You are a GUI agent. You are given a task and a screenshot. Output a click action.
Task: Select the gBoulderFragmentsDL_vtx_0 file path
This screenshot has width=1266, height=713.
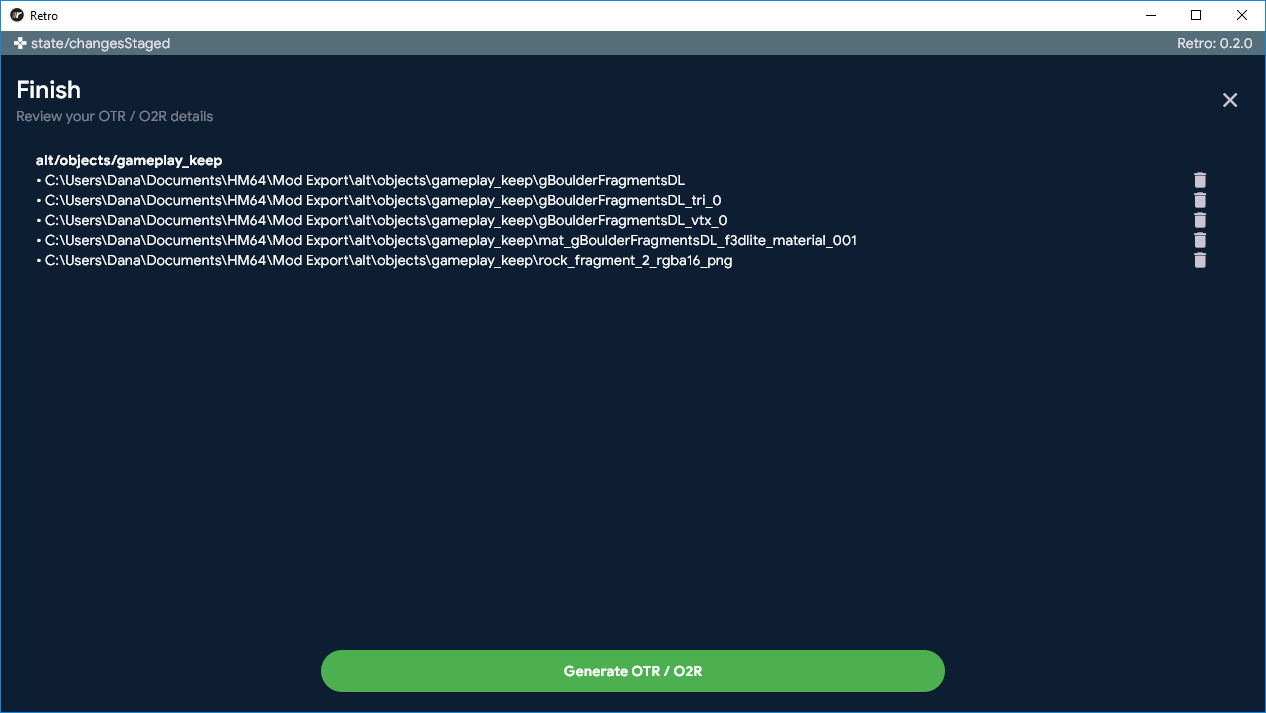tap(385, 220)
